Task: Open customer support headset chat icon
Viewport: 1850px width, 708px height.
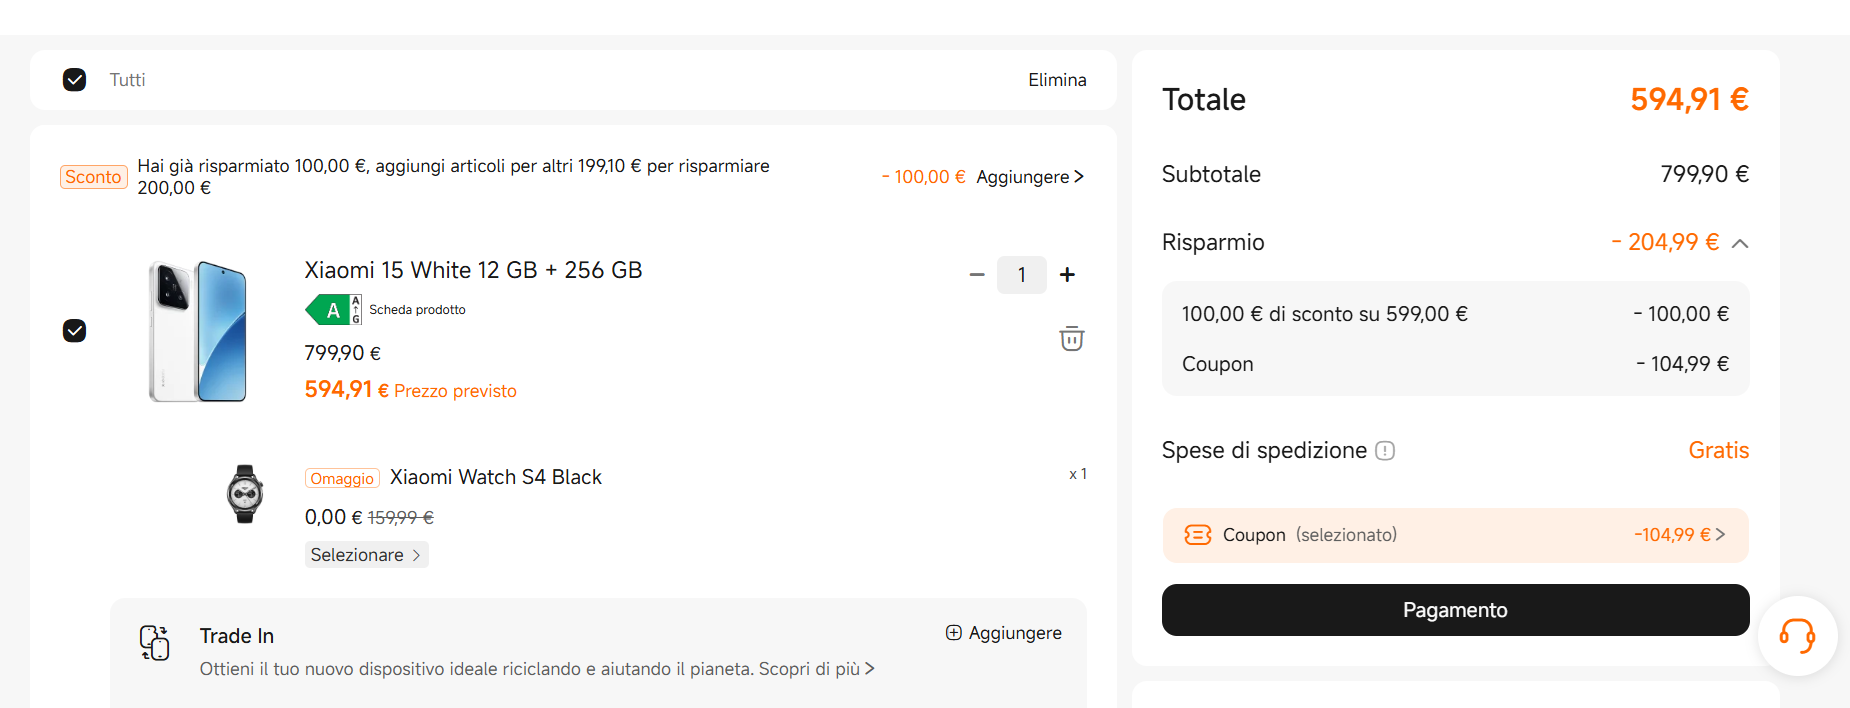Action: (1797, 636)
